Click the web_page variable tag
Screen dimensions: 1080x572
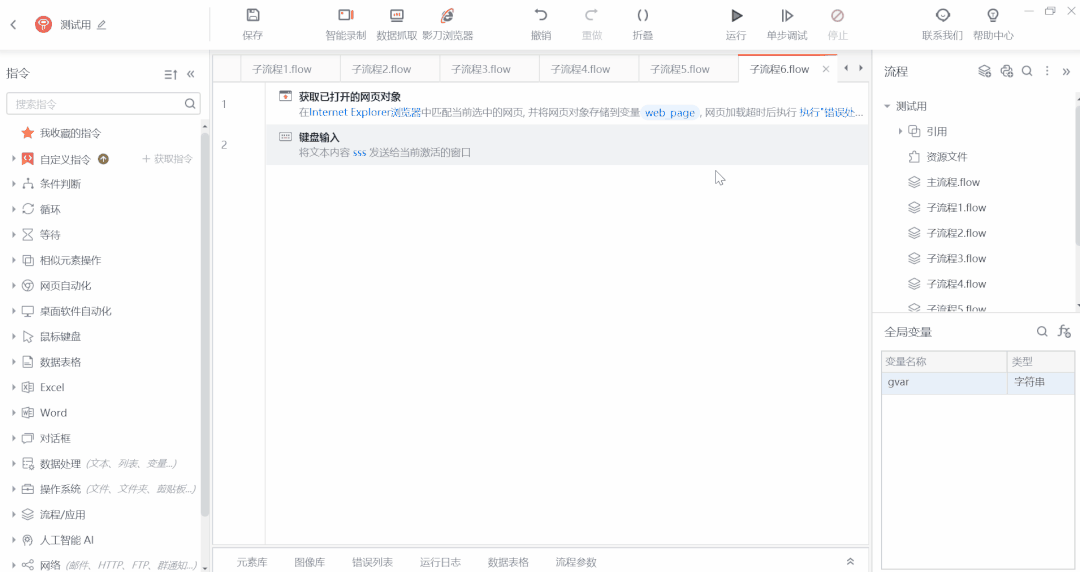click(670, 112)
